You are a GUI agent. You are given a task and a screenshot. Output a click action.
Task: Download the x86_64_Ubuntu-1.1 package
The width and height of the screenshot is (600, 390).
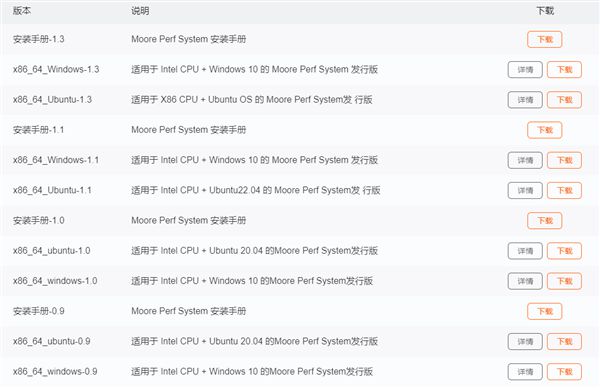pyautogui.click(x=564, y=191)
